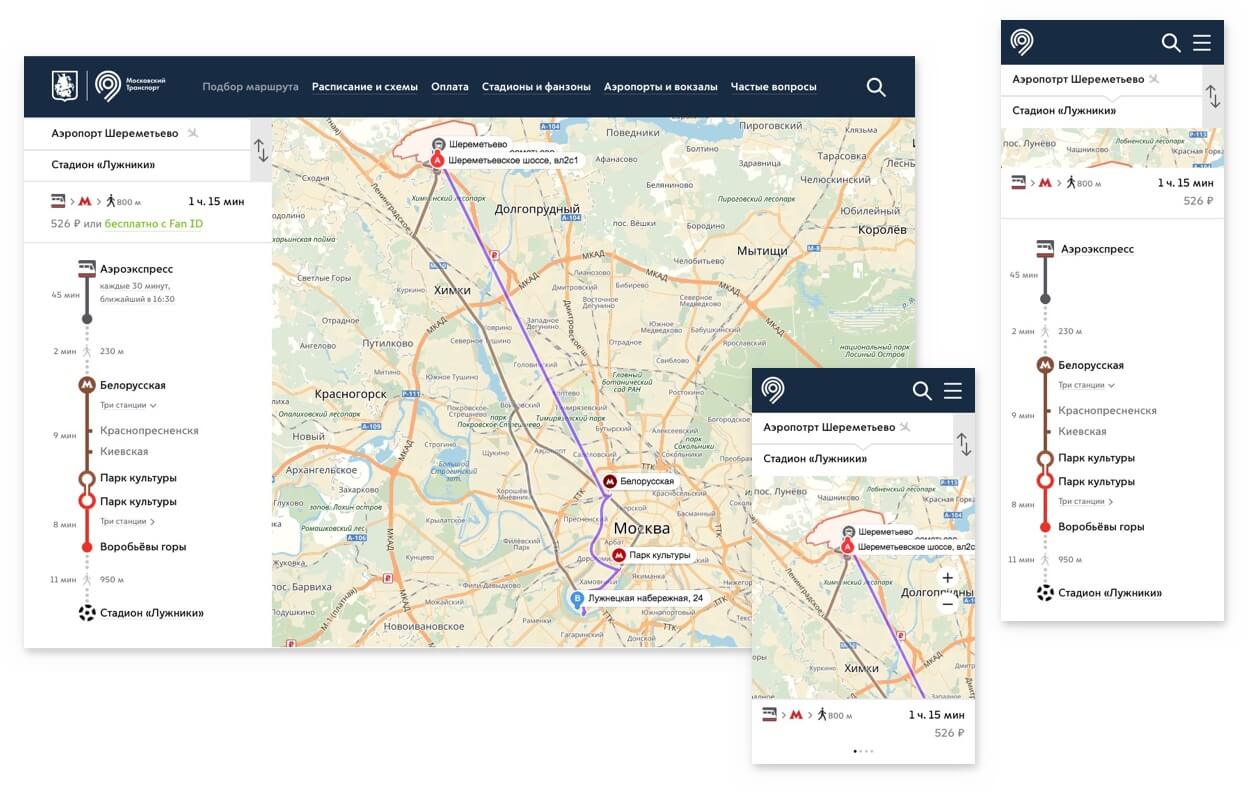
Task: Swap route direction in lower mobile view
Action: click(963, 444)
